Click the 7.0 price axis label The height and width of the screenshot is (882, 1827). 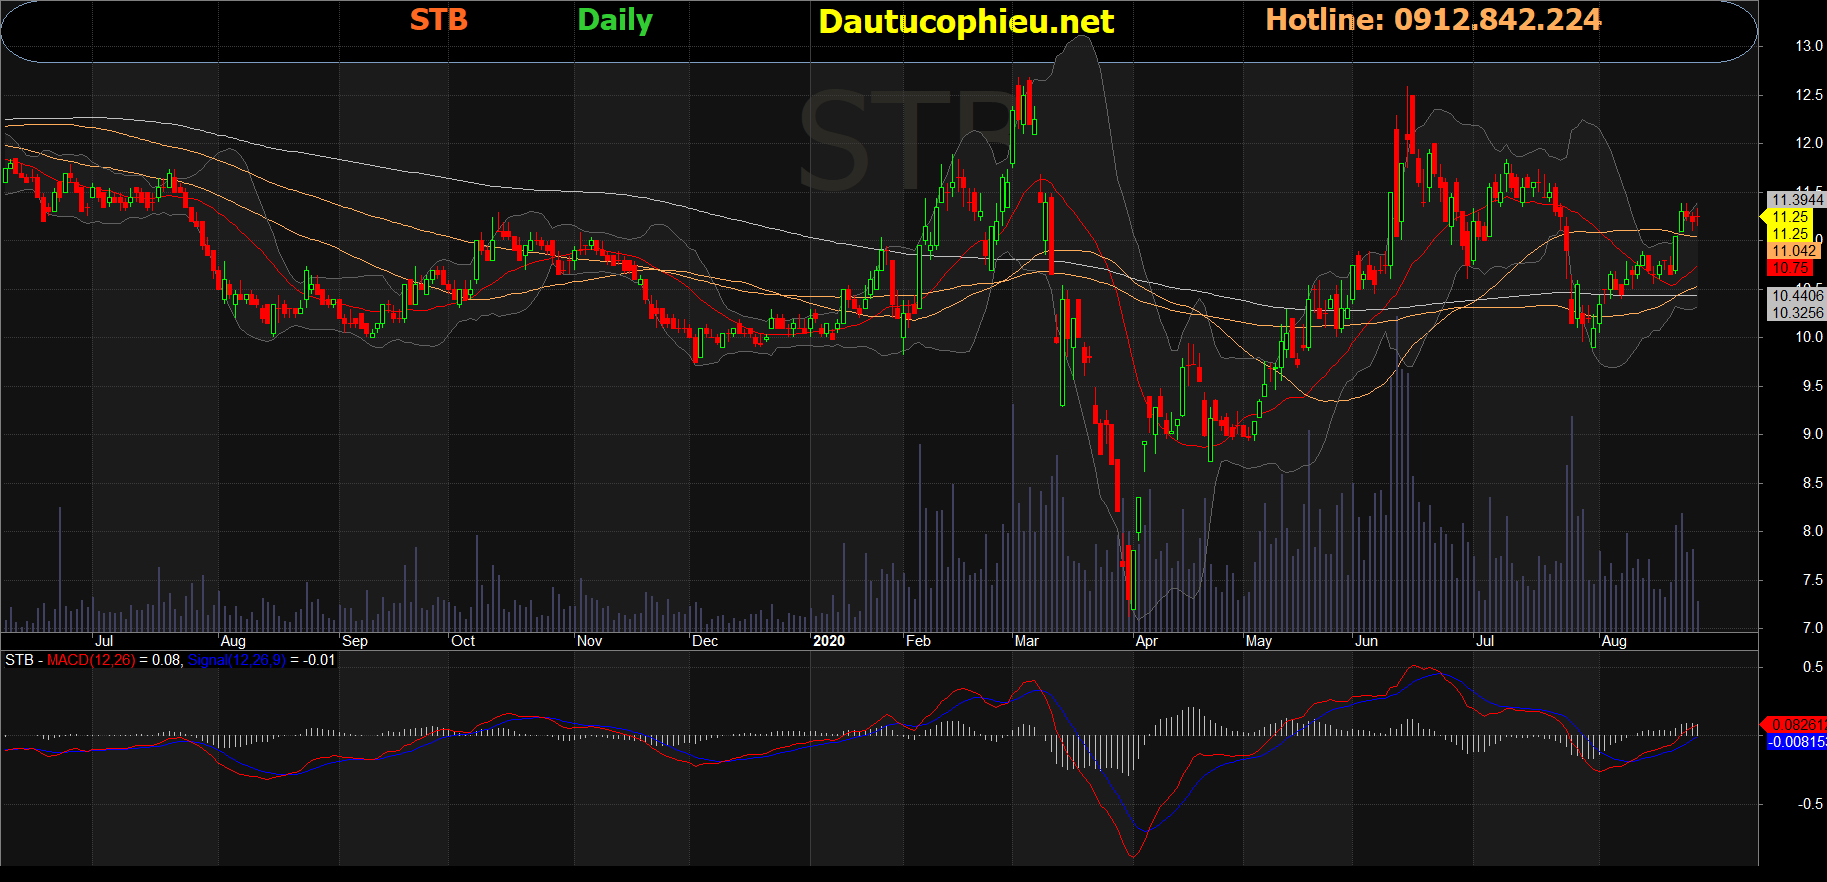(x=1812, y=628)
